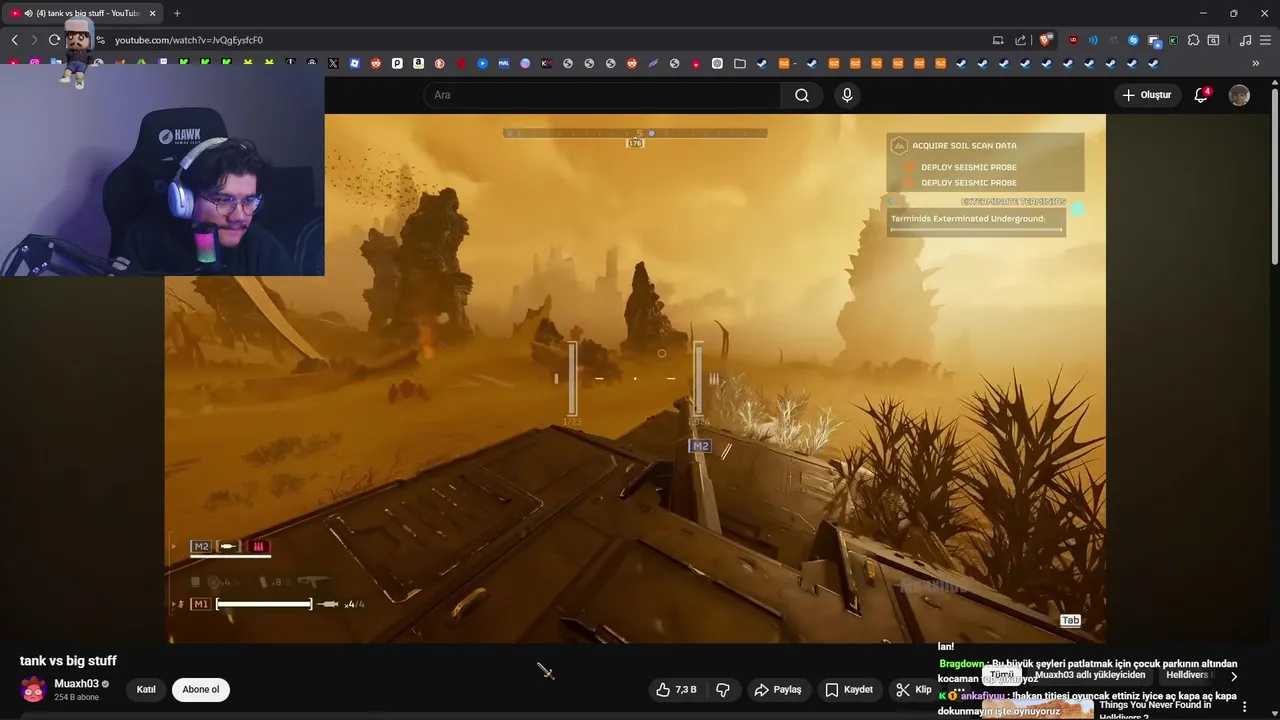Close the tank vs big stuff tab

click(153, 13)
